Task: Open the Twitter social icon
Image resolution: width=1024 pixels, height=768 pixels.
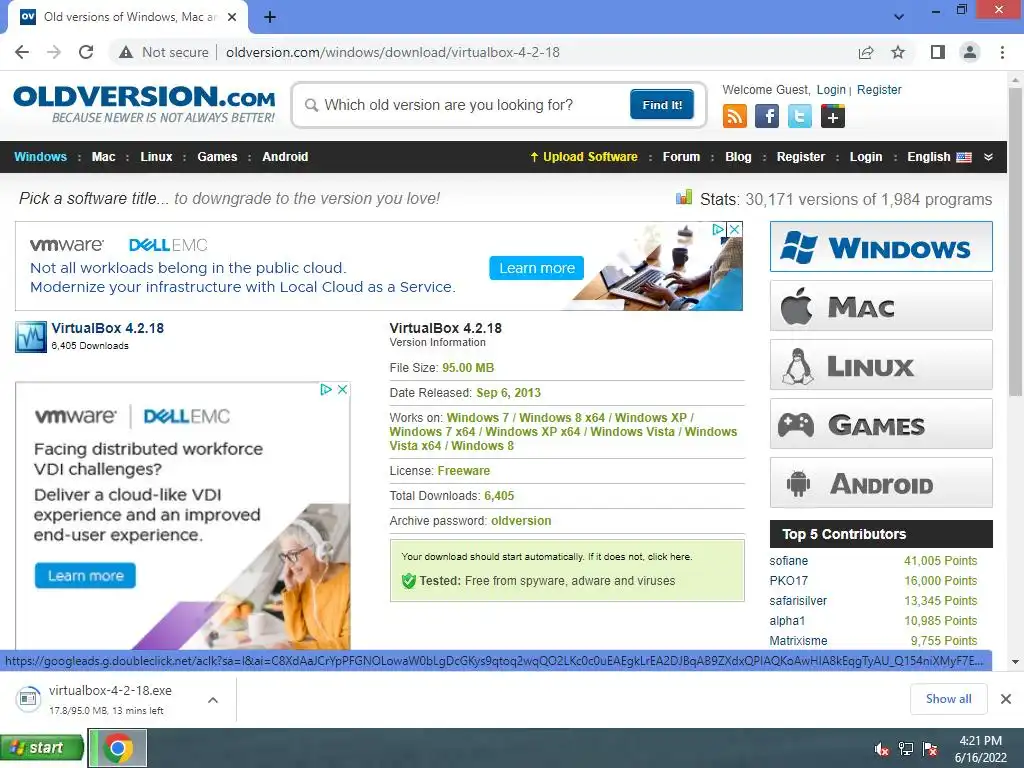Action: 799,116
